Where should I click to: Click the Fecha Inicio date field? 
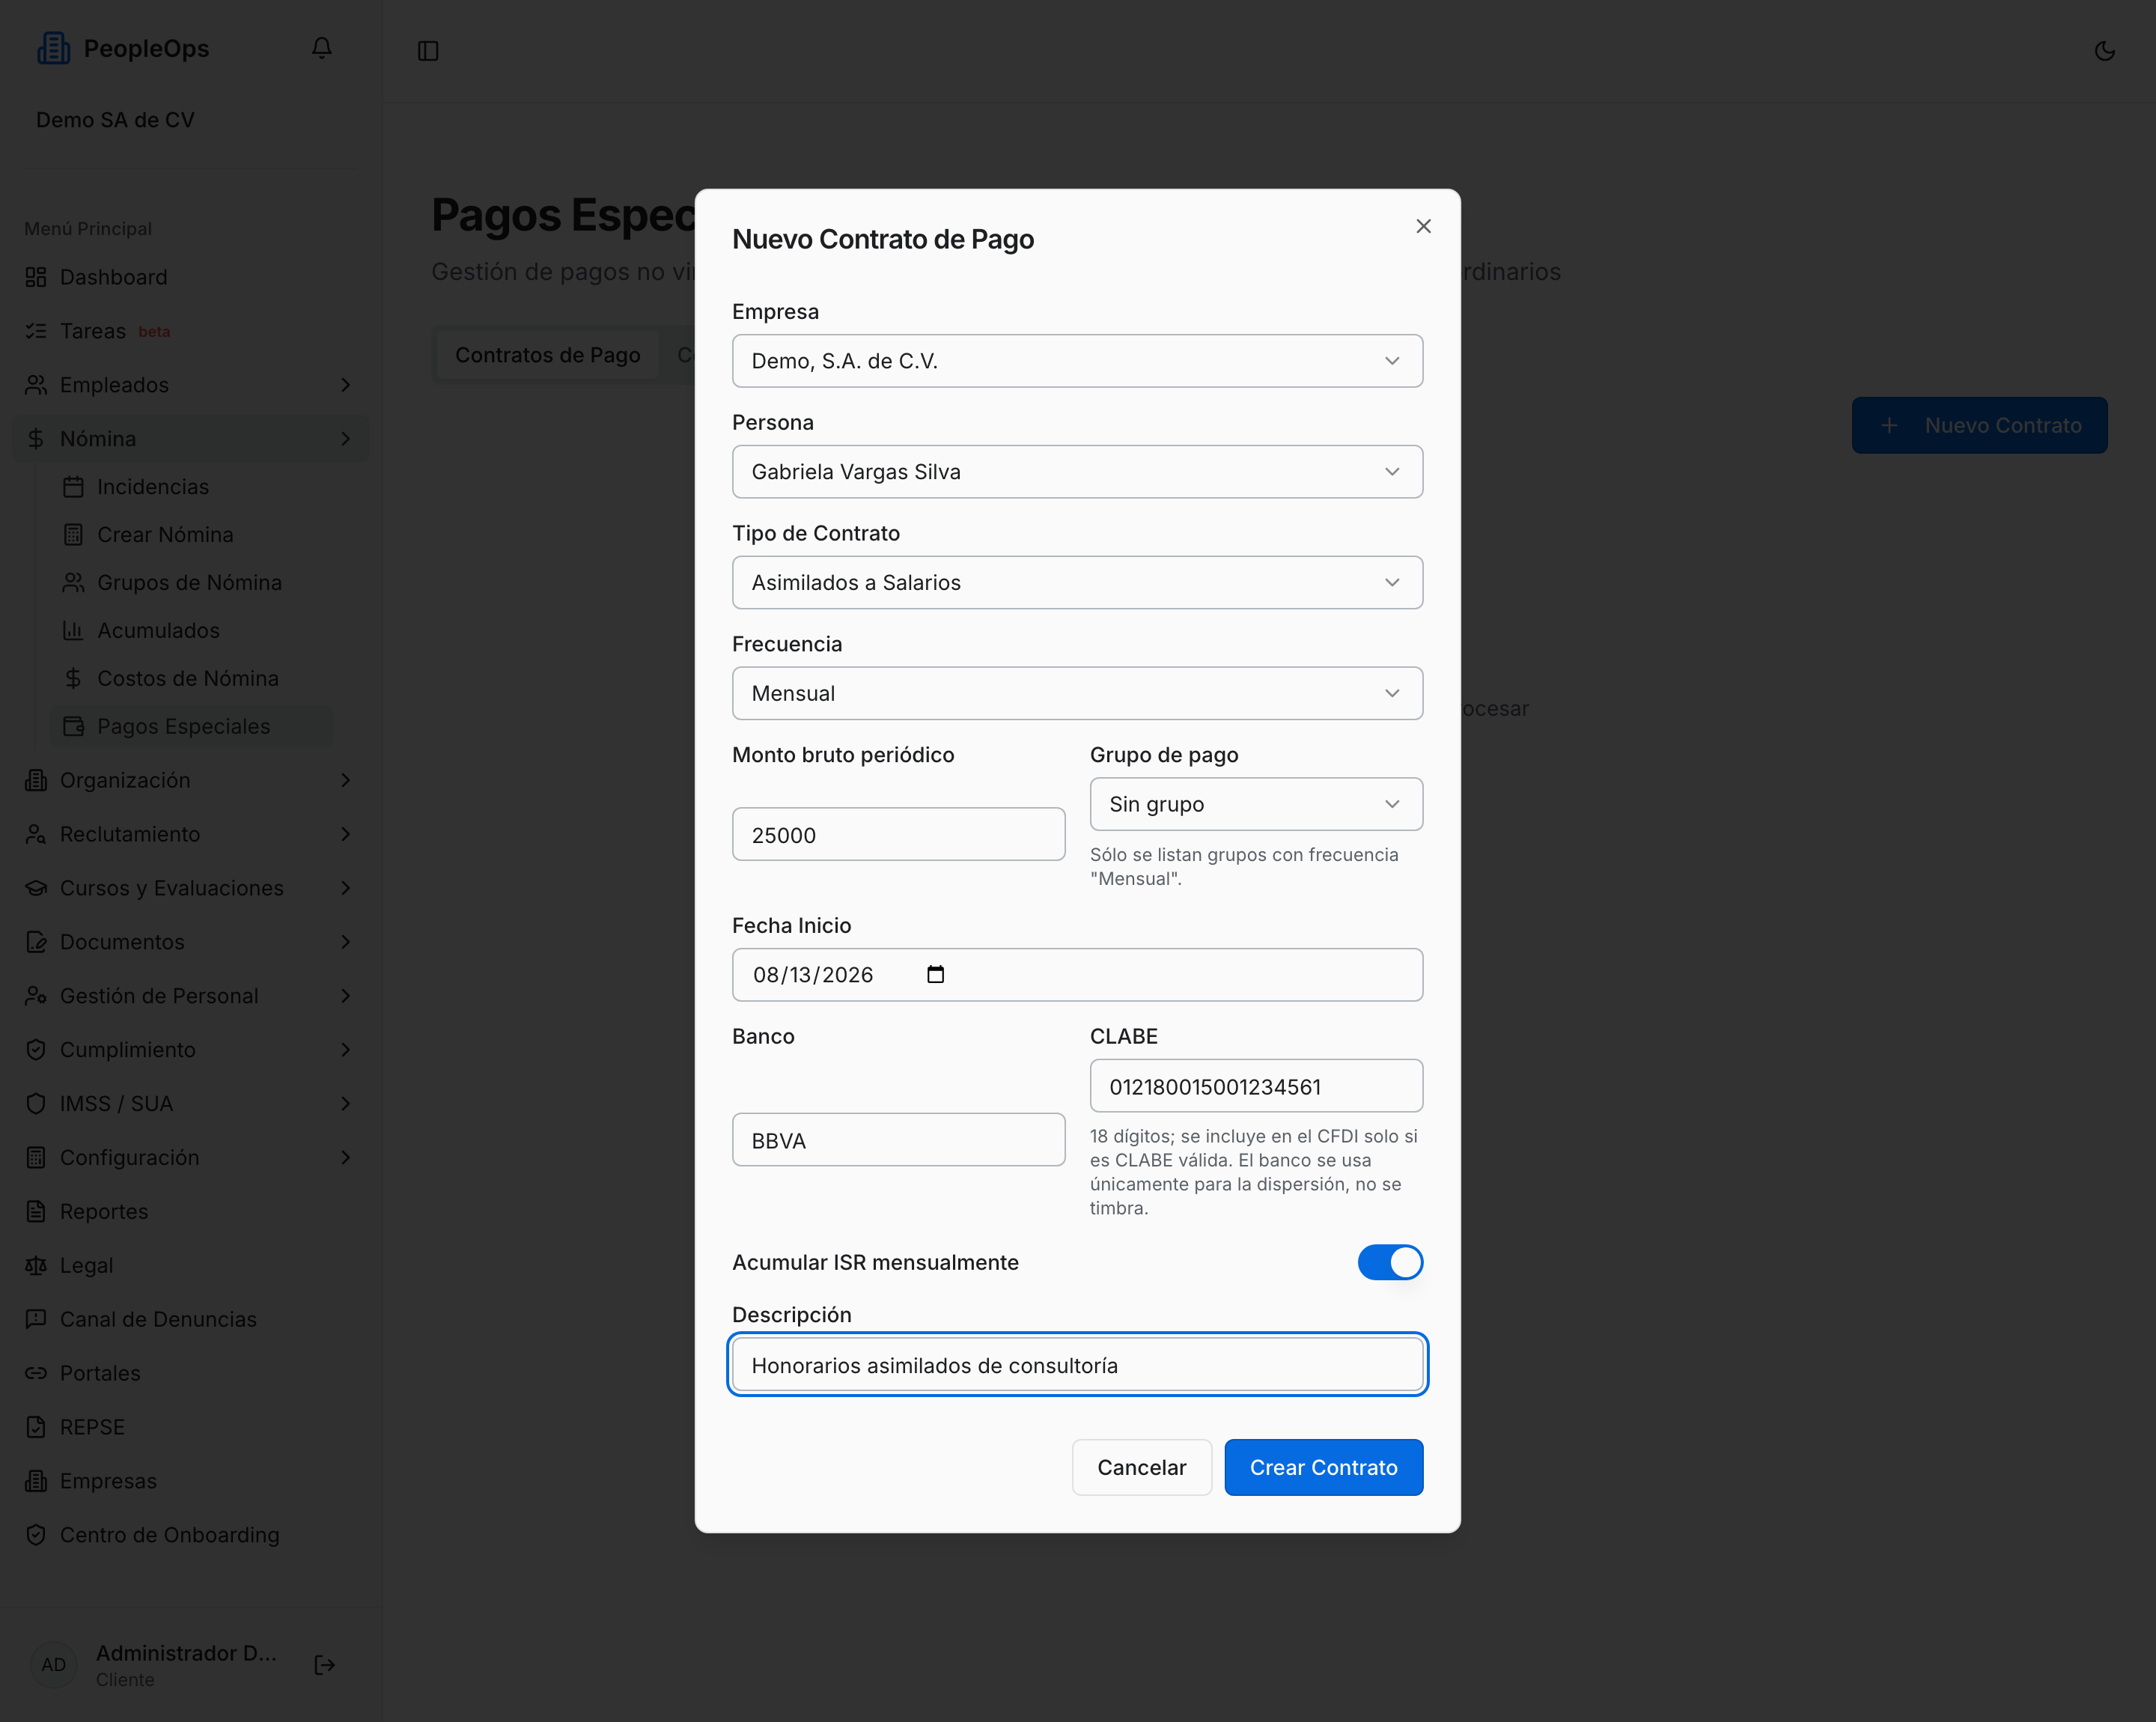(x=1077, y=976)
